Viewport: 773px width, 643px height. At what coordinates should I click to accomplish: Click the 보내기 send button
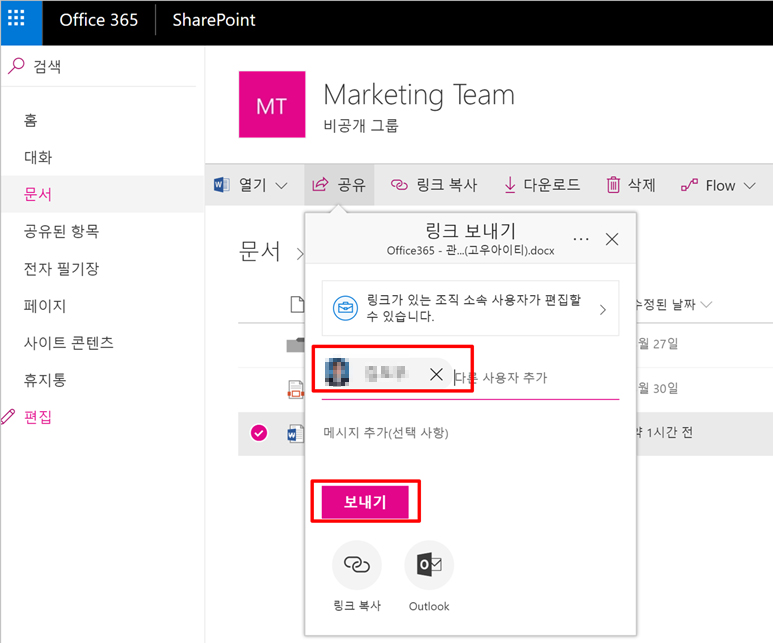click(x=365, y=502)
